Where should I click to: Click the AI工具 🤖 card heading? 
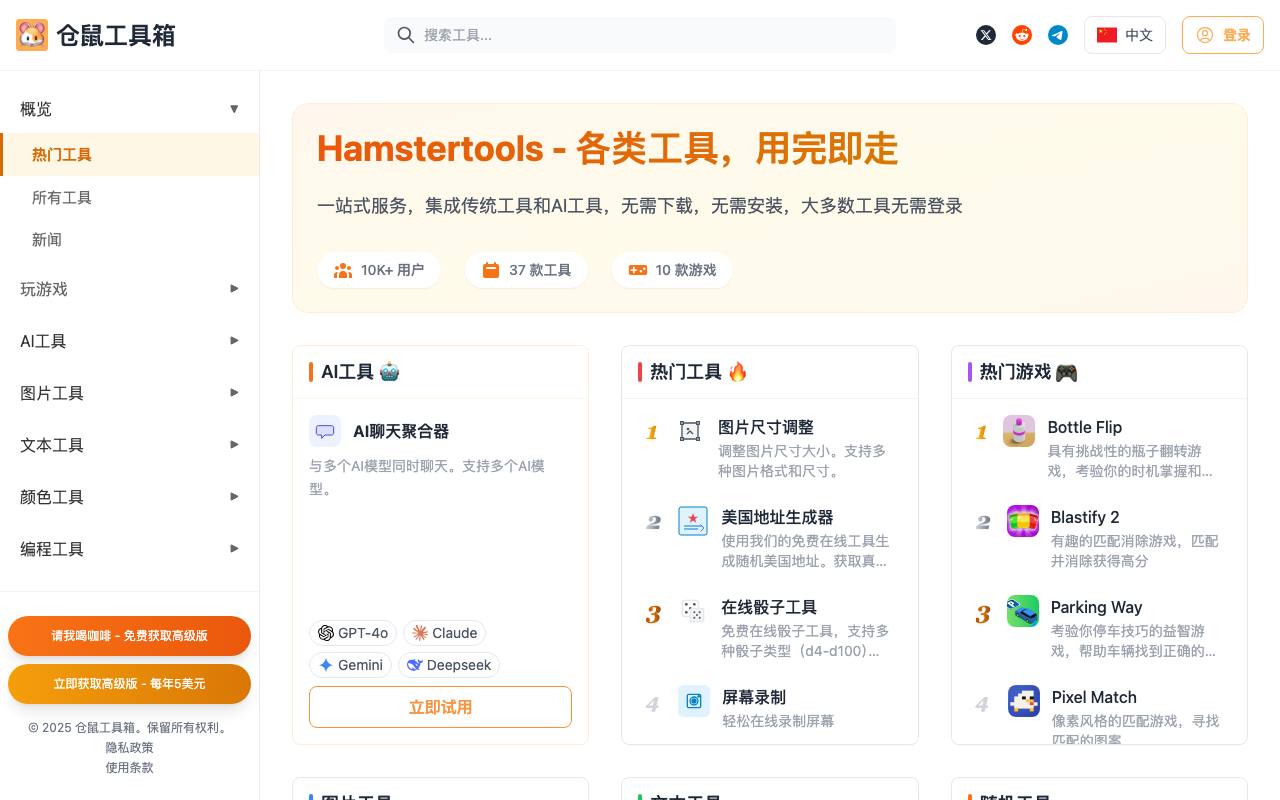[x=361, y=372]
